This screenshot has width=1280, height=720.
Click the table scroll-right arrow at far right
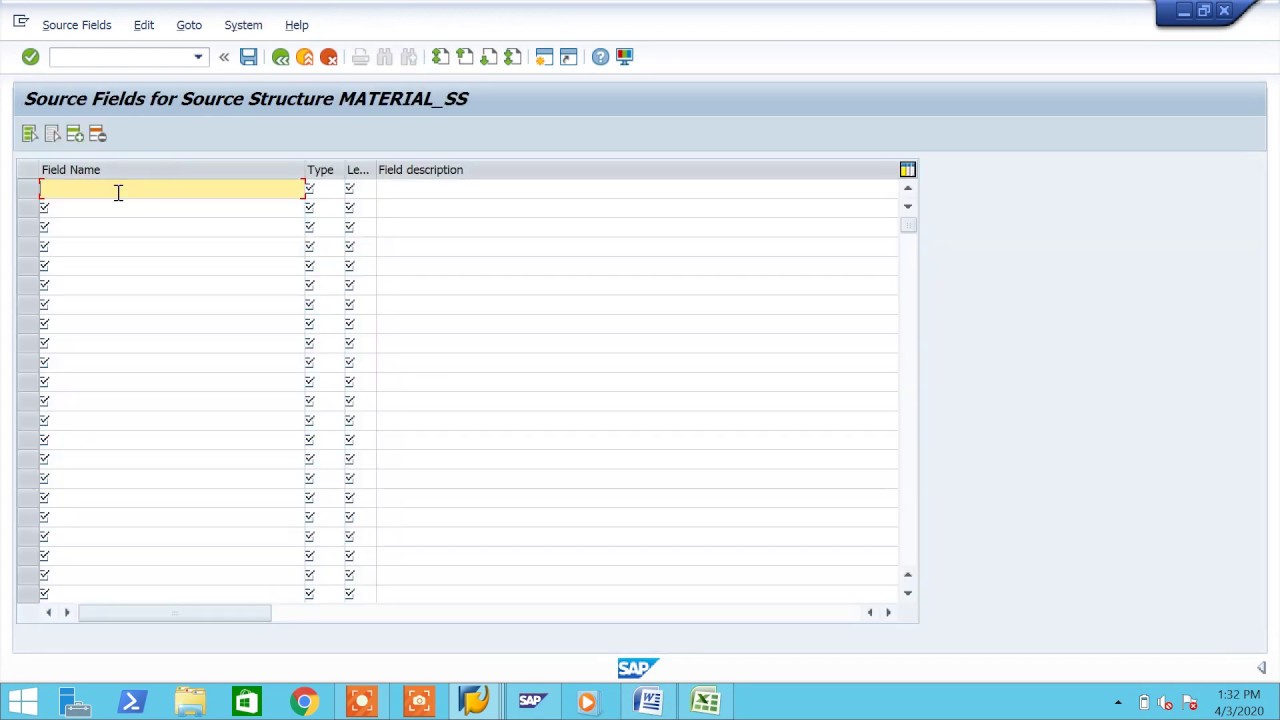click(x=888, y=613)
